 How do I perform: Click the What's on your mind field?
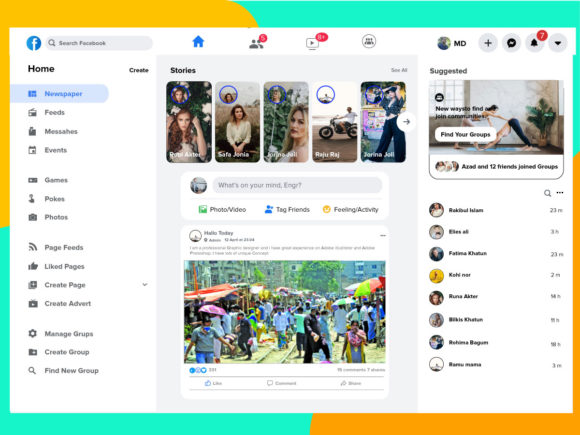297,185
